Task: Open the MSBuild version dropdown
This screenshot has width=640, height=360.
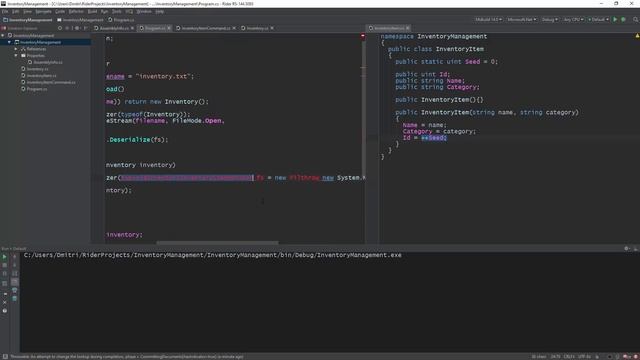Action: click(488, 20)
